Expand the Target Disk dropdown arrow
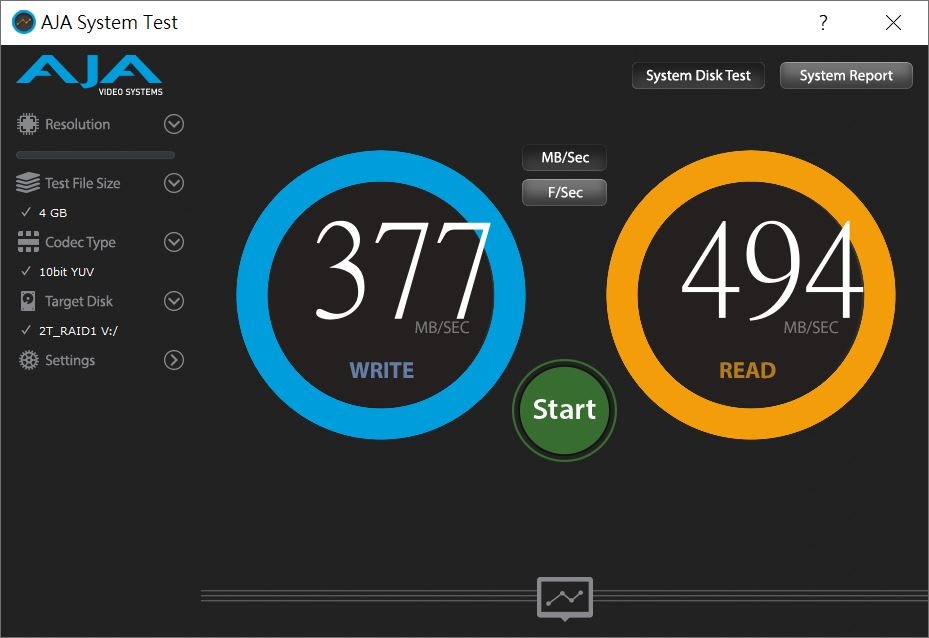929x638 pixels. point(174,301)
